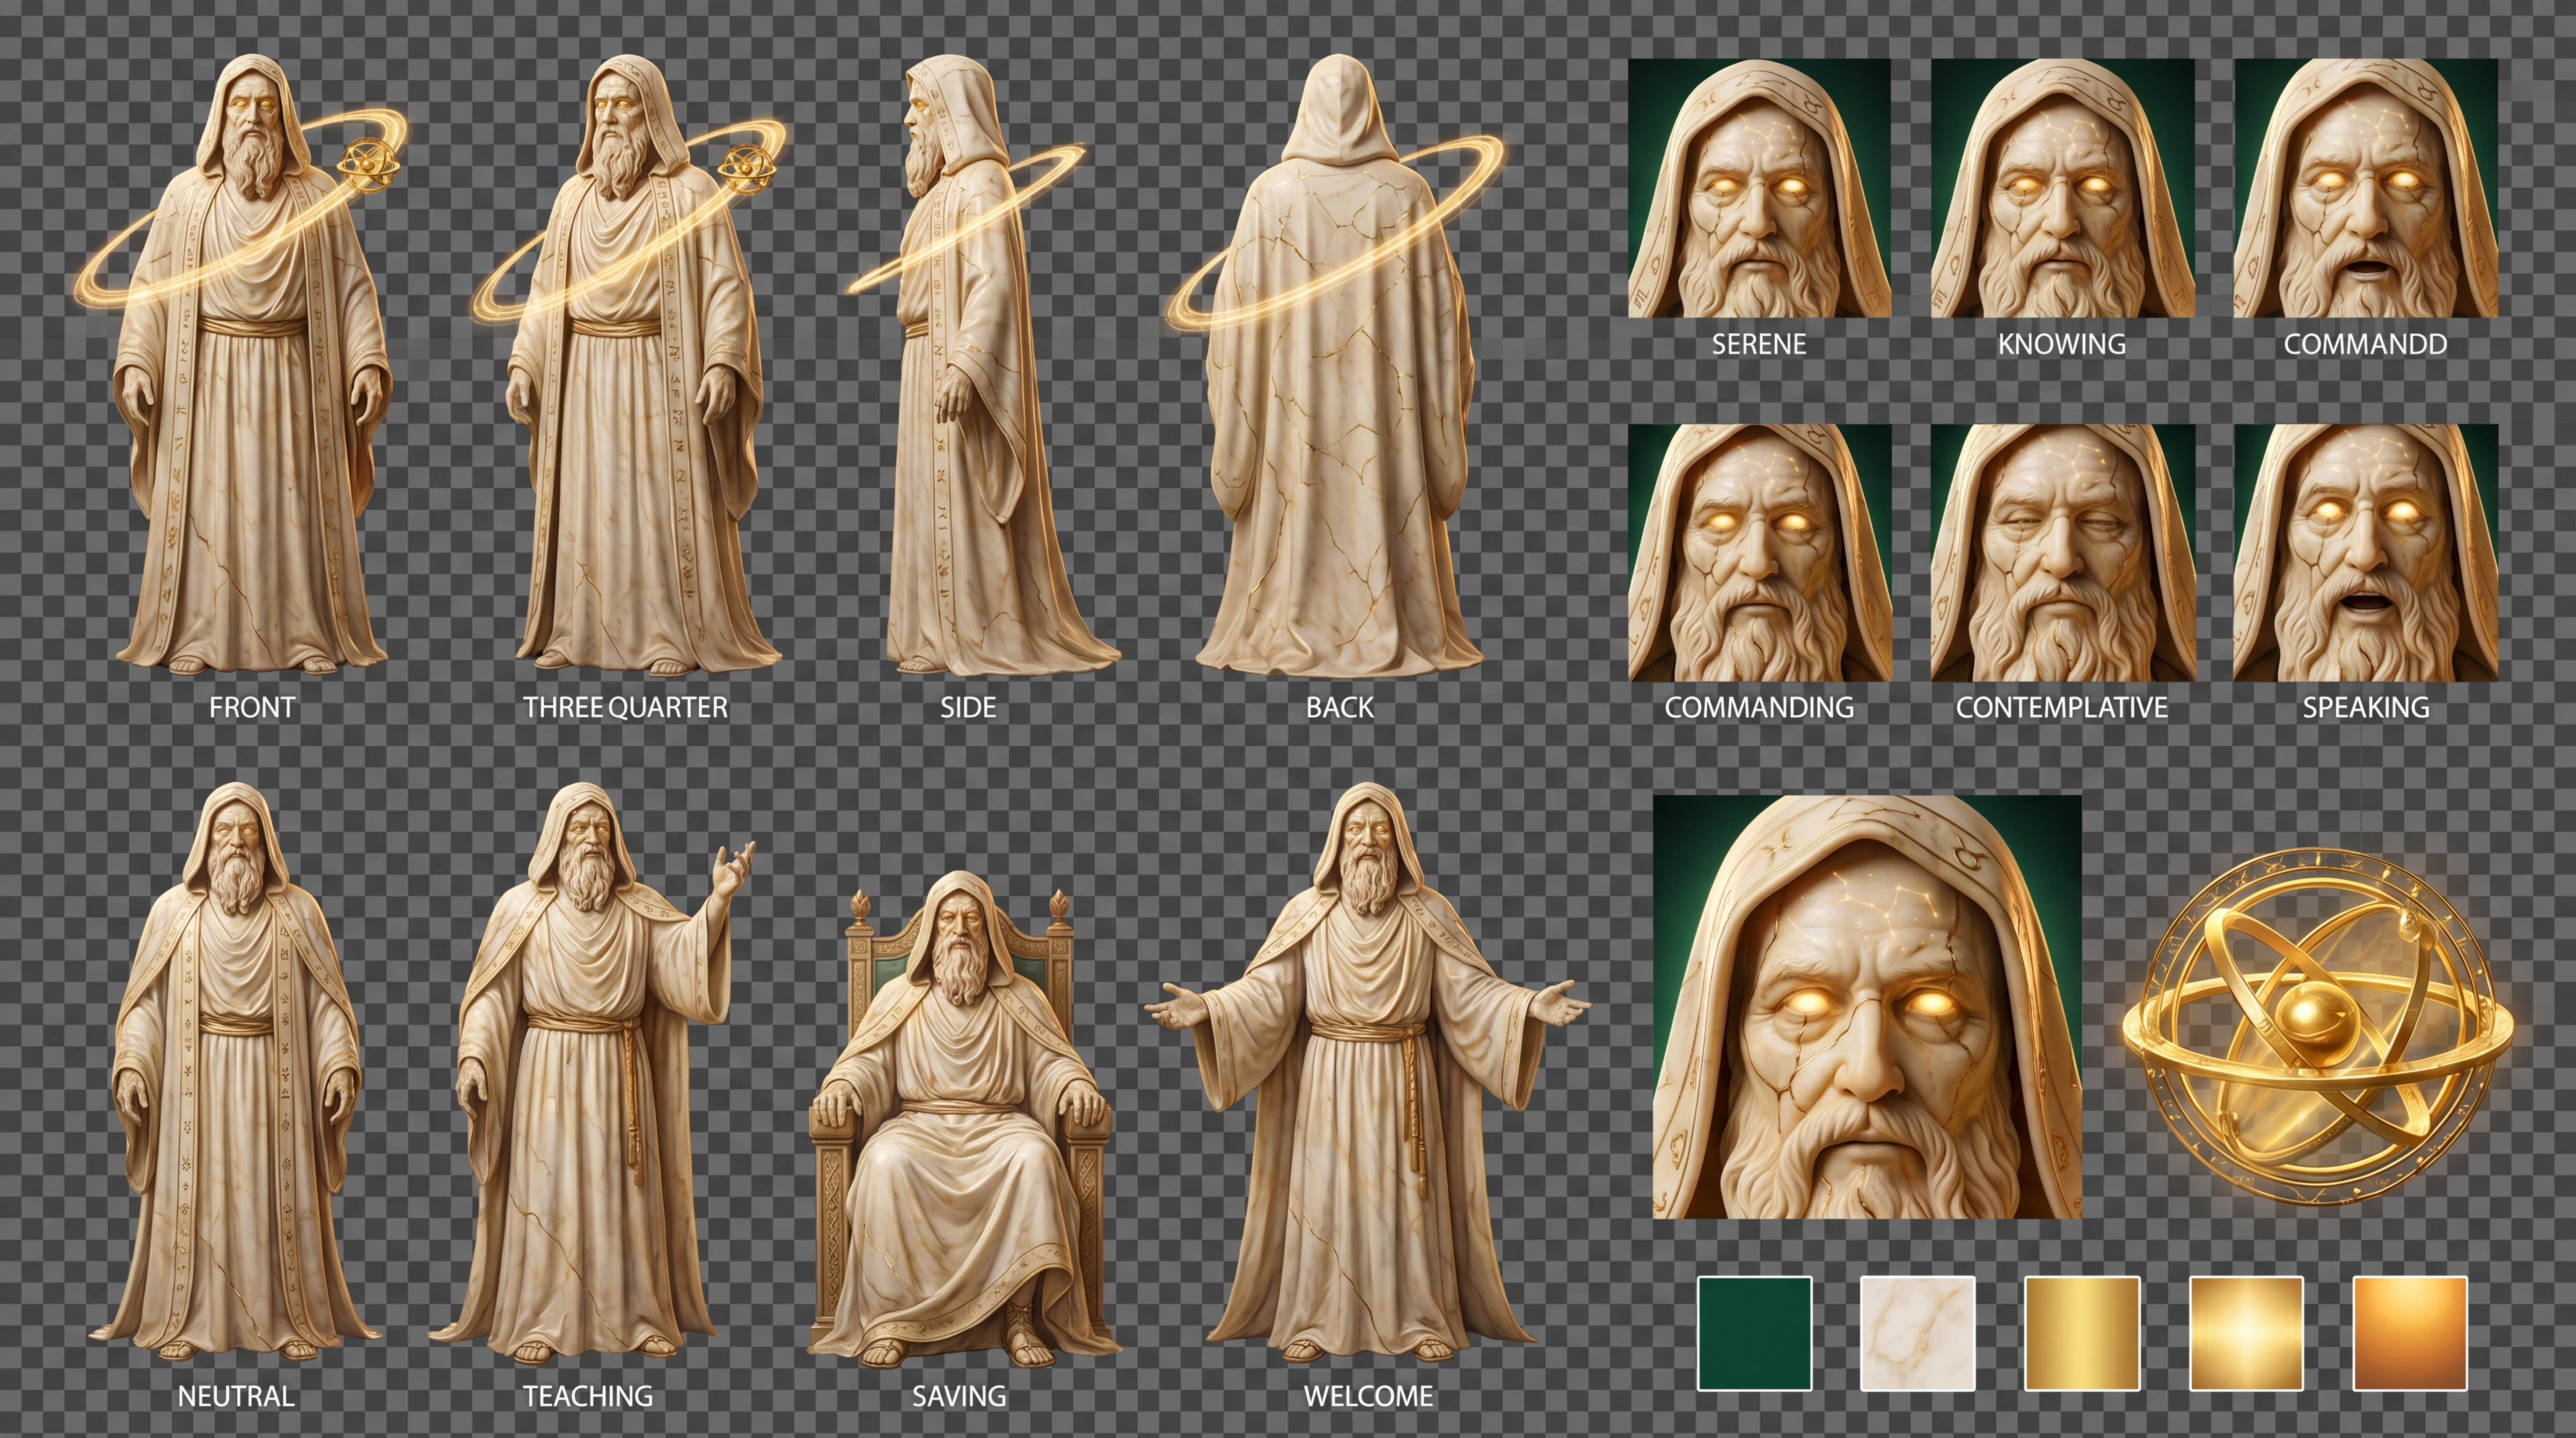Pick the dark green color swatch

(x=1755, y=1334)
